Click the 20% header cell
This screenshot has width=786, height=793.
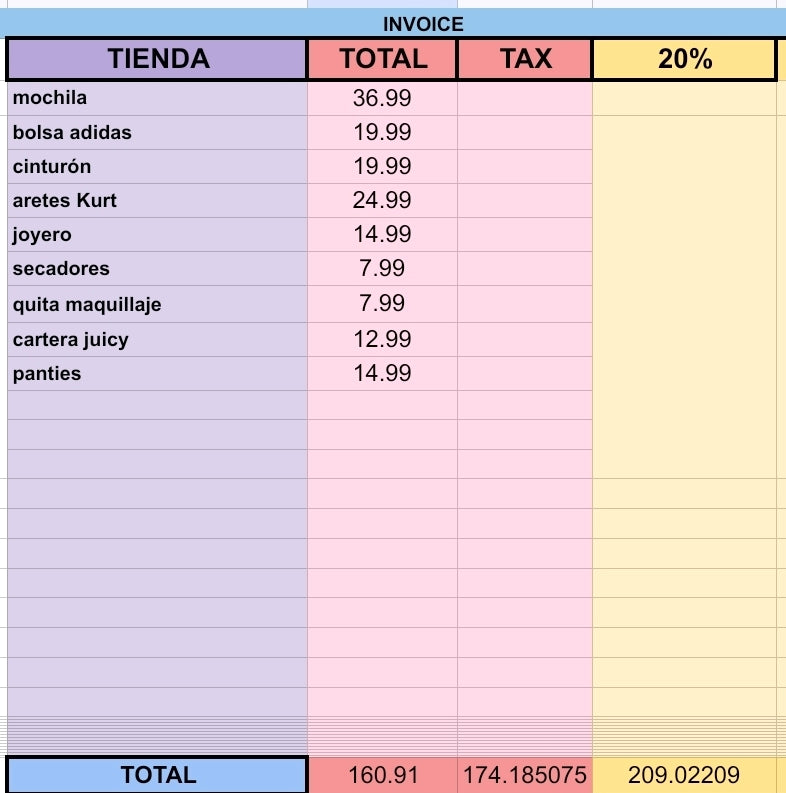[x=684, y=59]
